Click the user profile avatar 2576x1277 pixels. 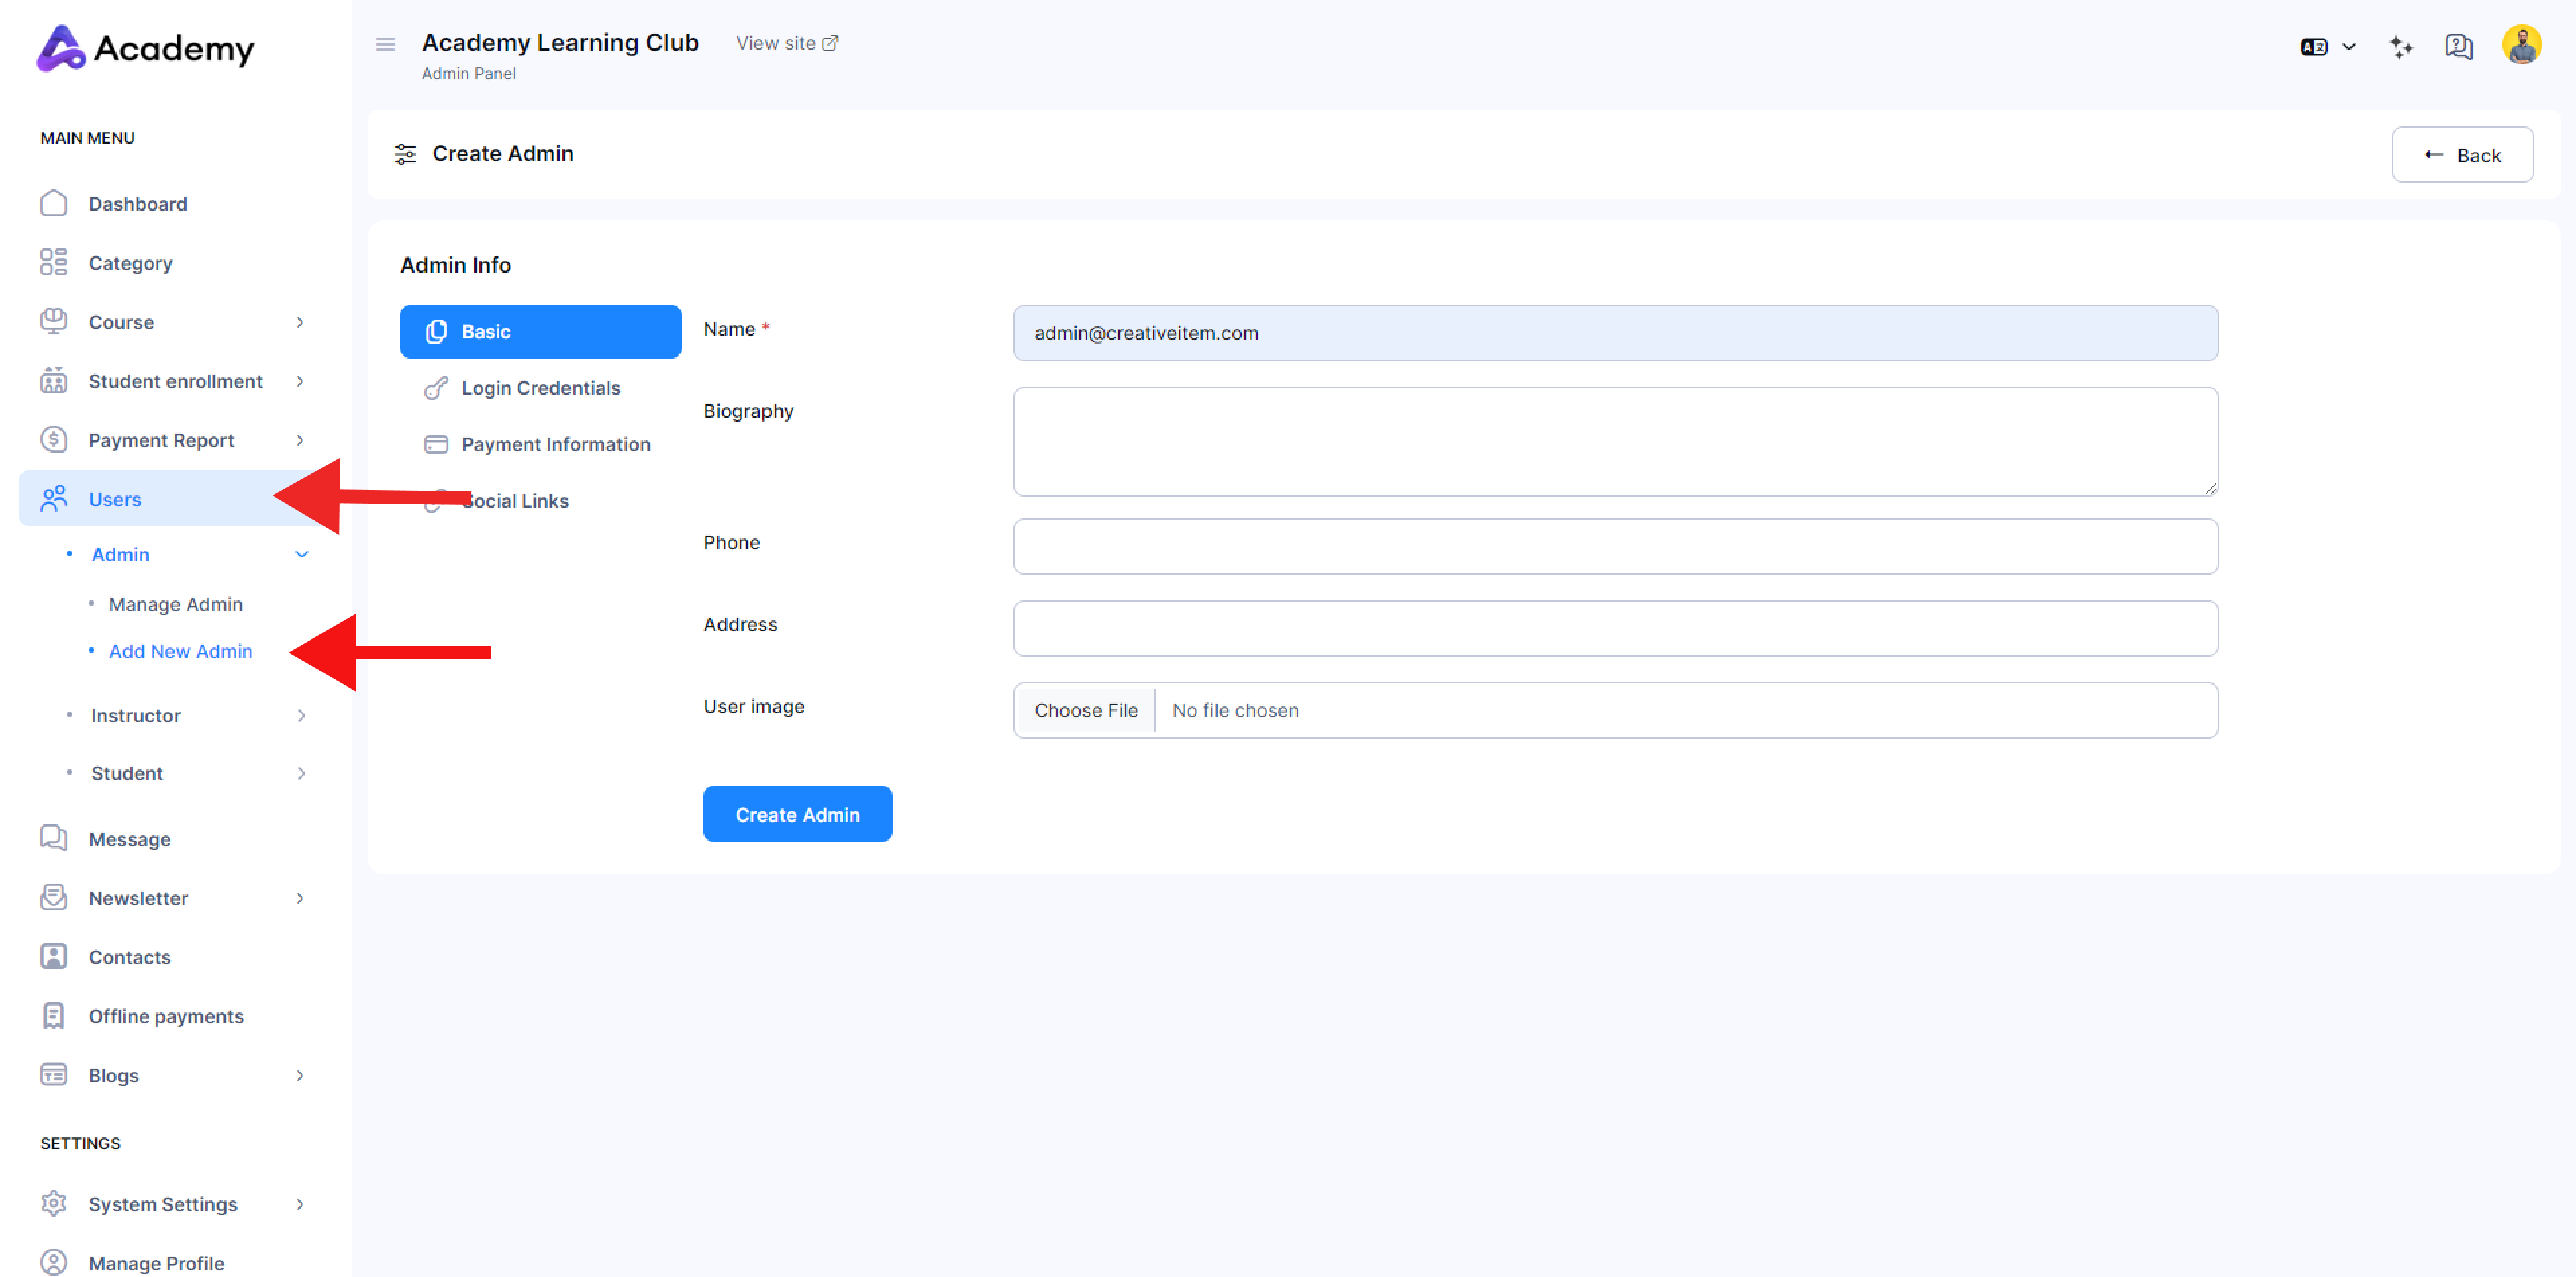point(2521,46)
